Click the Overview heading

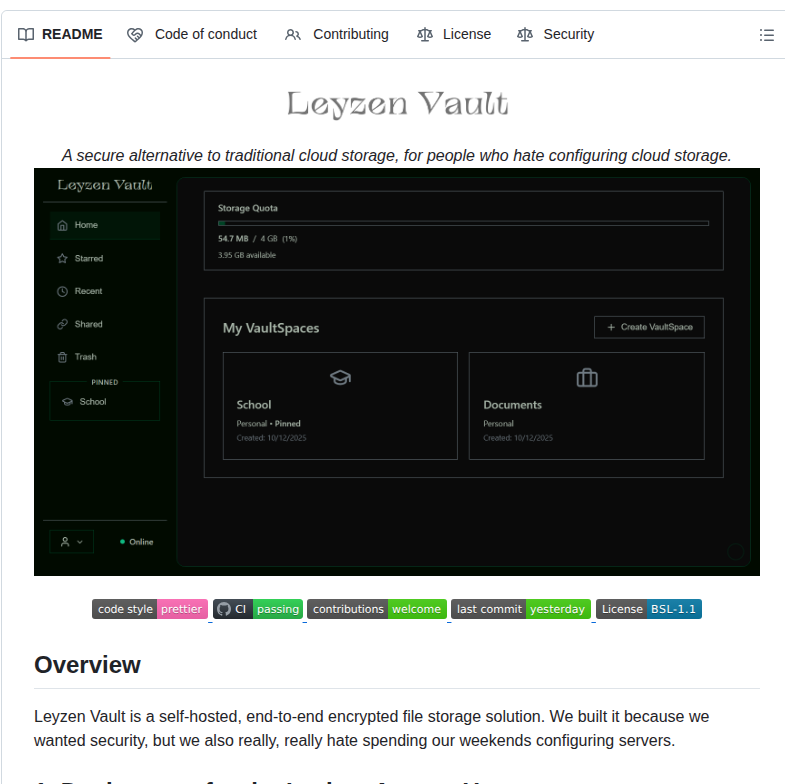coord(87,665)
